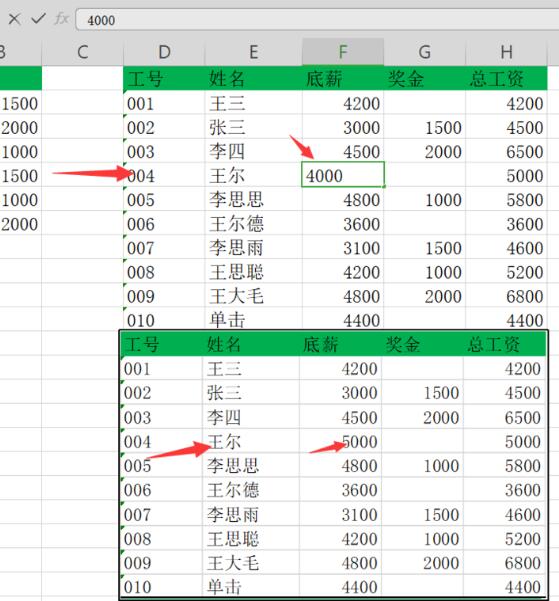The image size is (559, 601).
Task: Select column C header
Action: click(x=82, y=52)
